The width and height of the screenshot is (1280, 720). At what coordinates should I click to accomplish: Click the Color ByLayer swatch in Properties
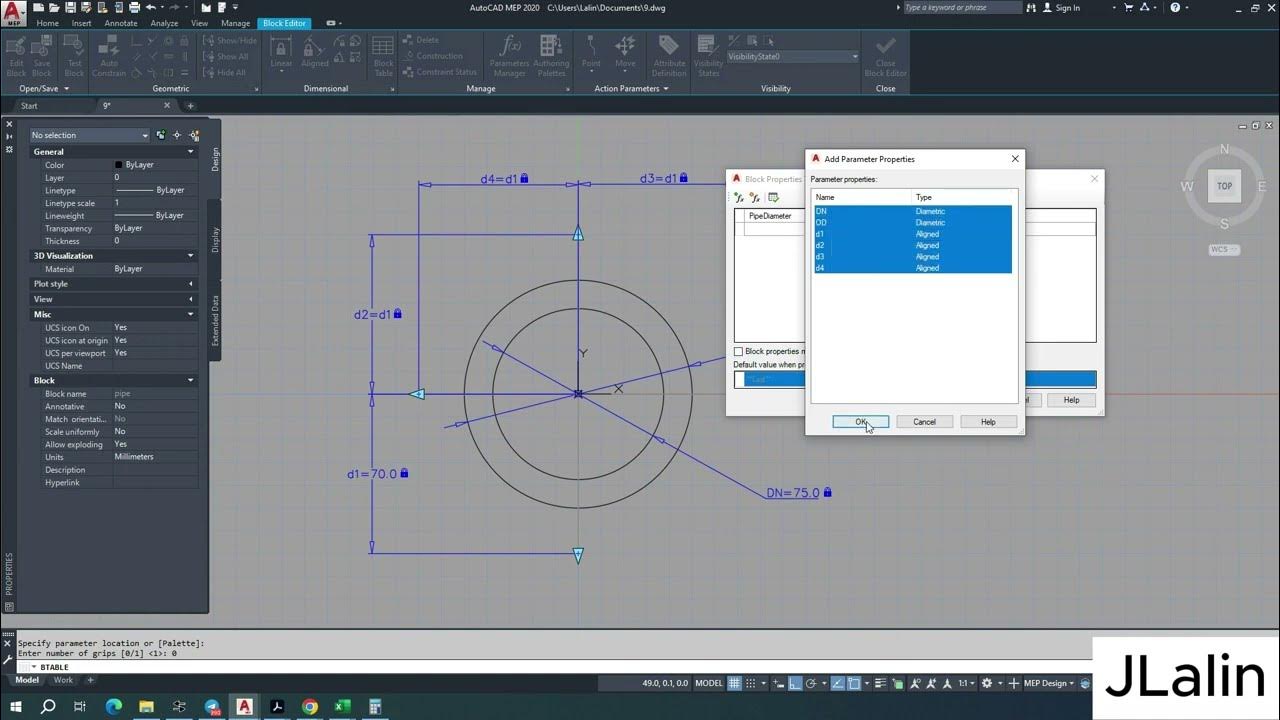(x=119, y=165)
